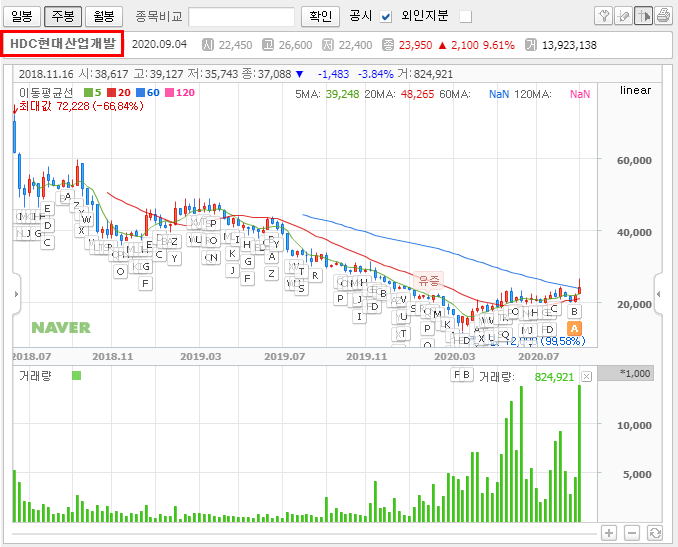Click the opening price 22,450
Screen dimensions: 678x547
(x=235, y=45)
